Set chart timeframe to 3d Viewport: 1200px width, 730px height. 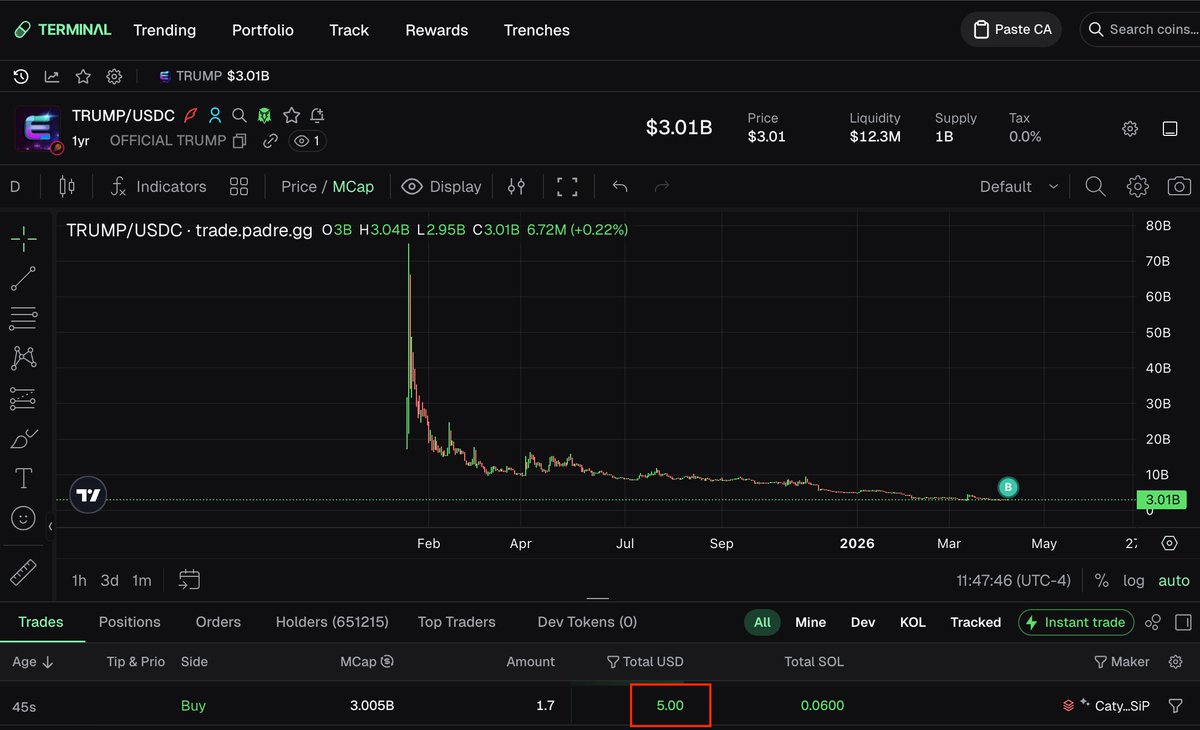coord(110,580)
